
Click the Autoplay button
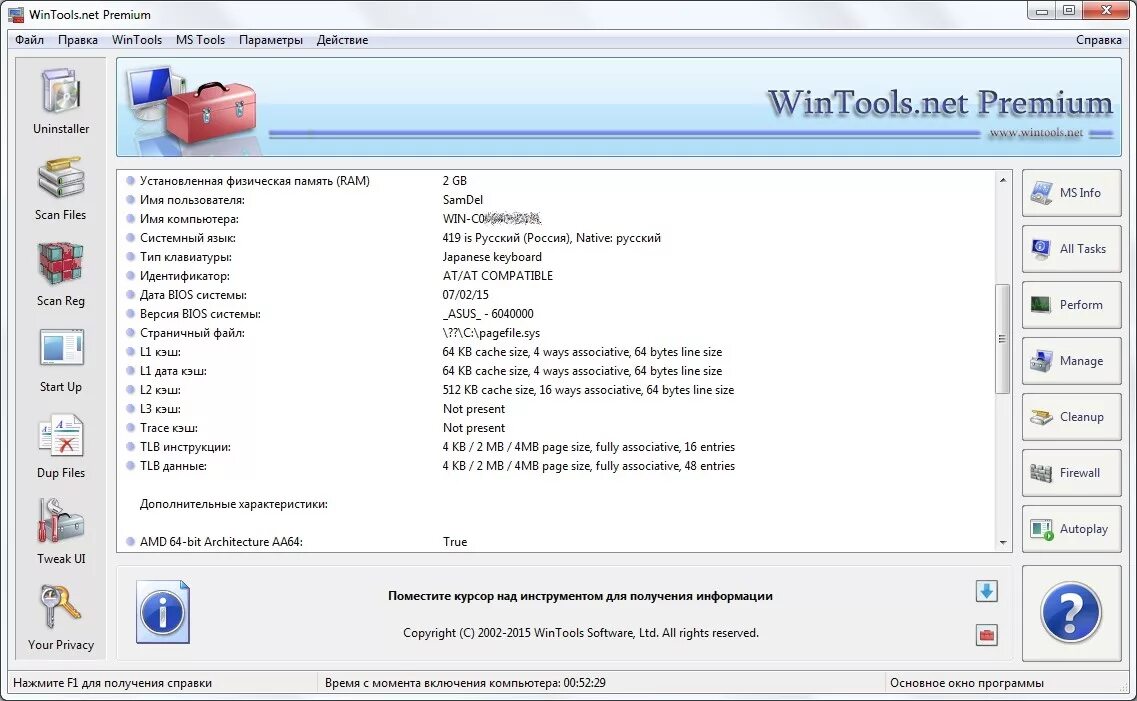[1071, 528]
